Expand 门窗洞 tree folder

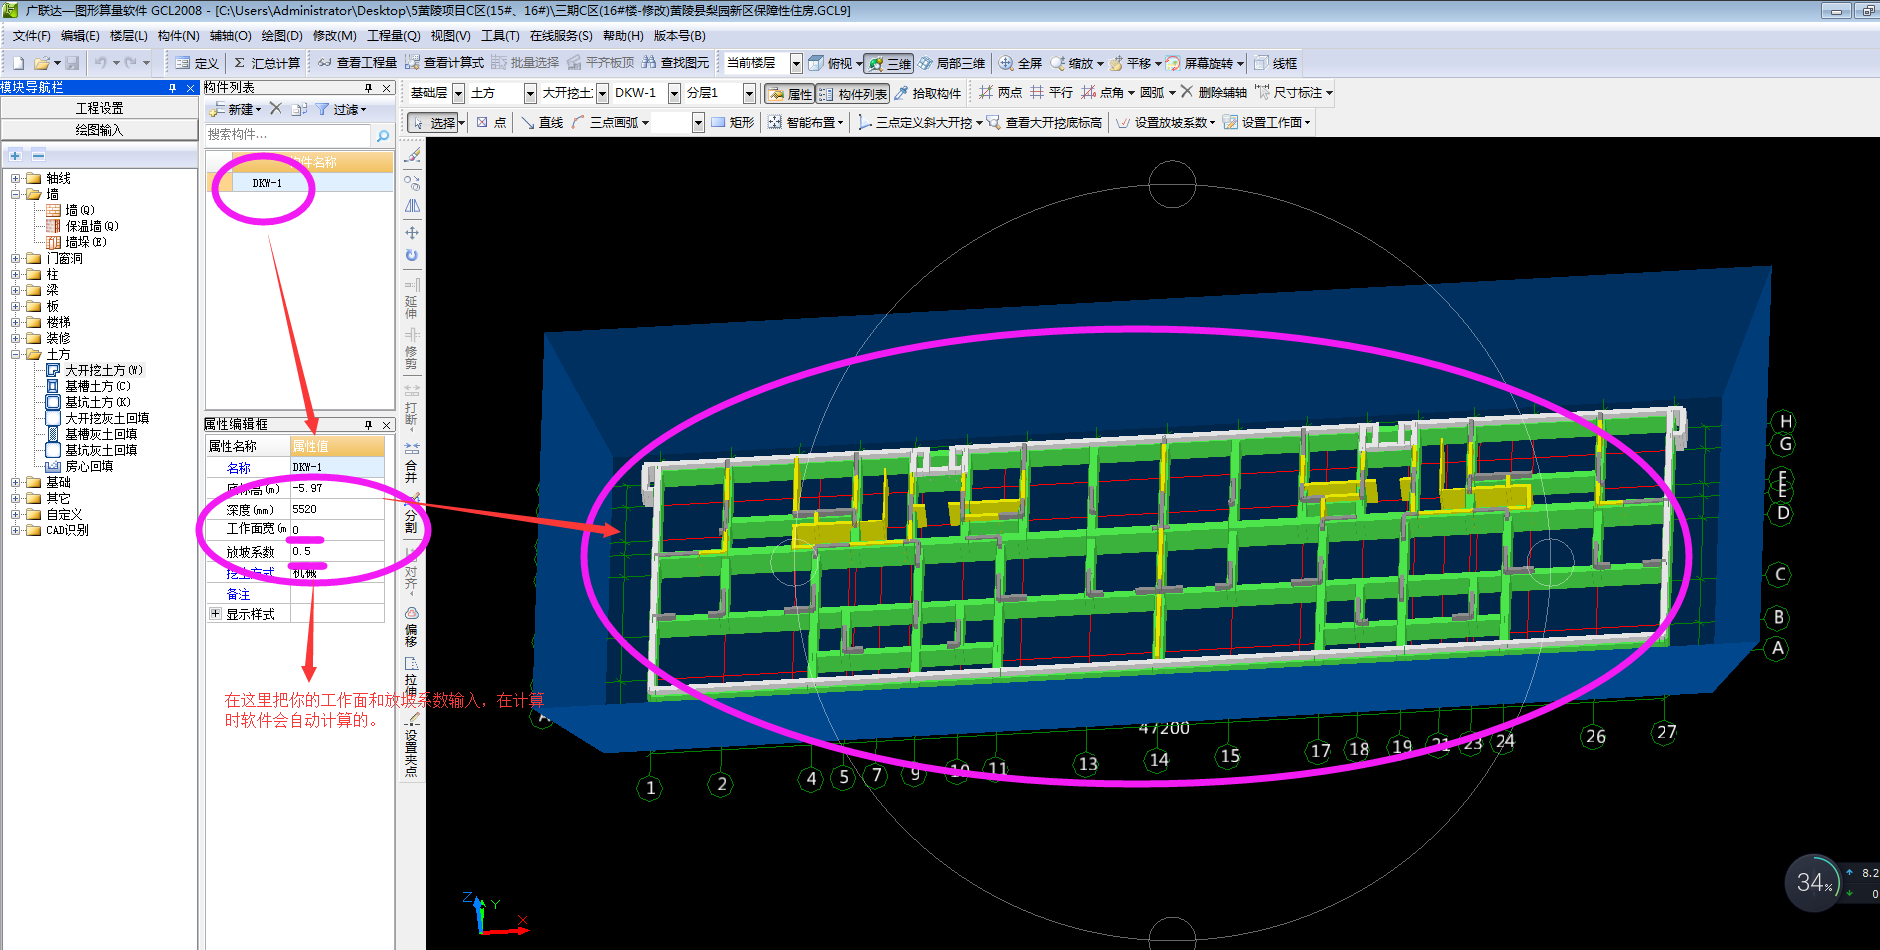click(x=16, y=258)
